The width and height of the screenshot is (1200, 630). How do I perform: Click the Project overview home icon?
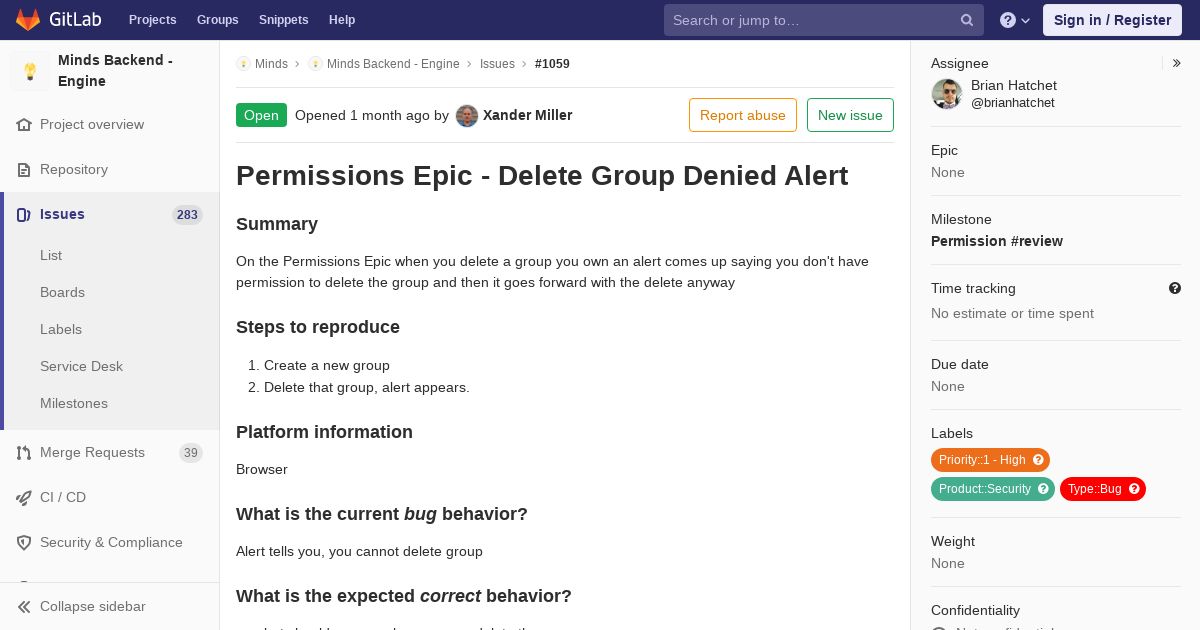[x=24, y=125]
